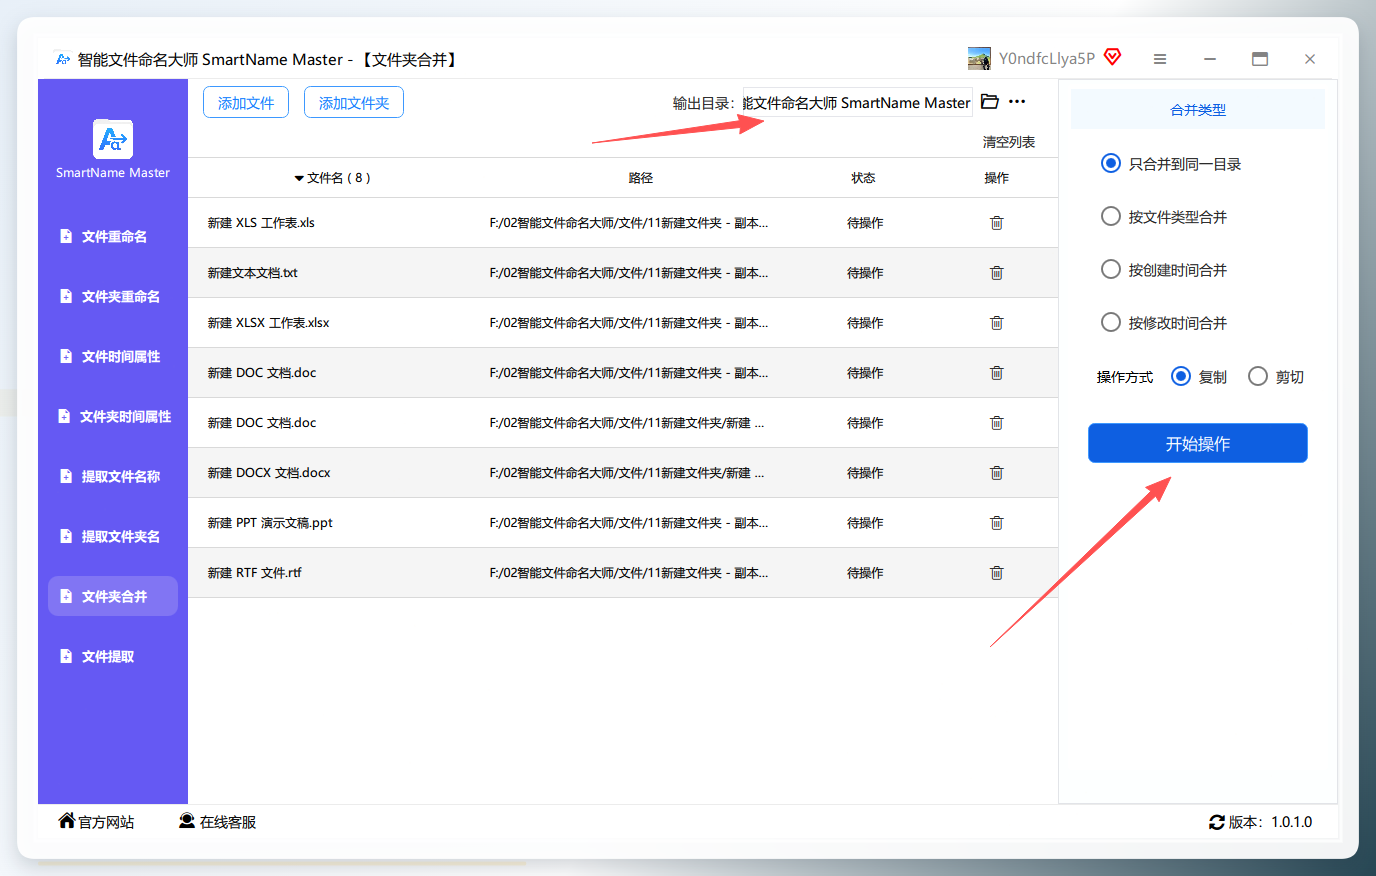Select file name 新建 RTF 文件.rtf

(254, 573)
